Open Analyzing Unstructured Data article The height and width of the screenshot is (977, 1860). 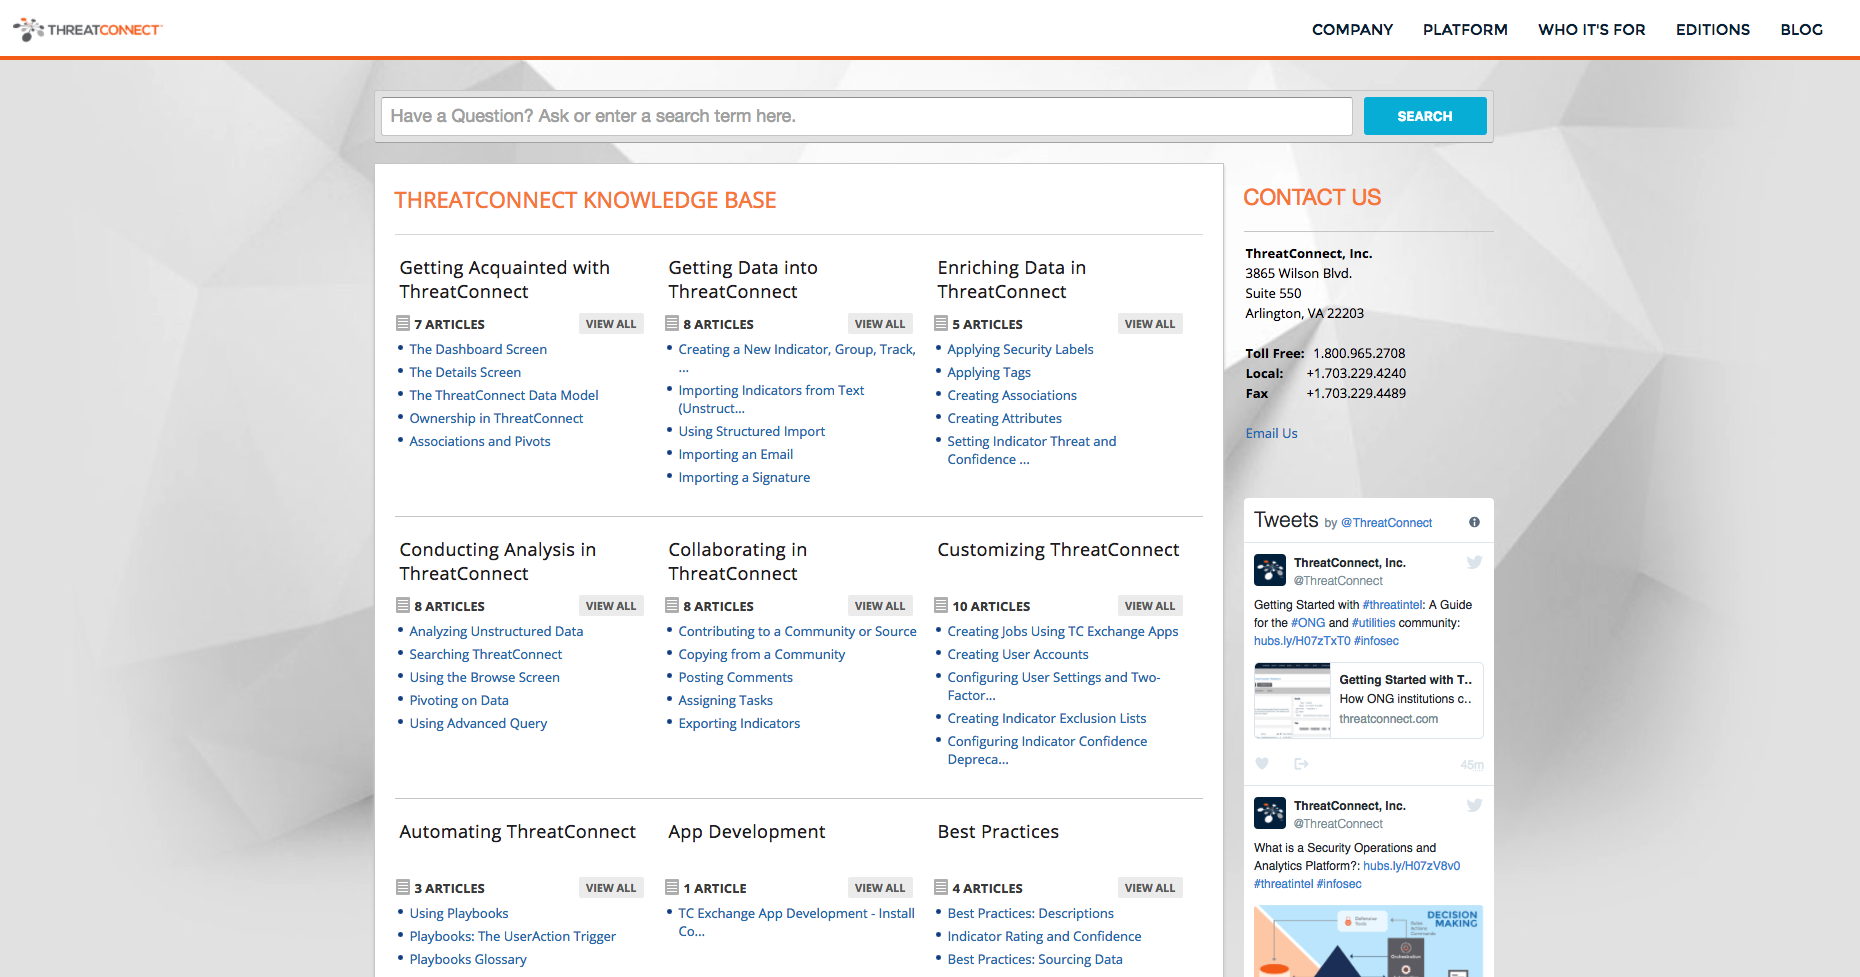coord(496,631)
